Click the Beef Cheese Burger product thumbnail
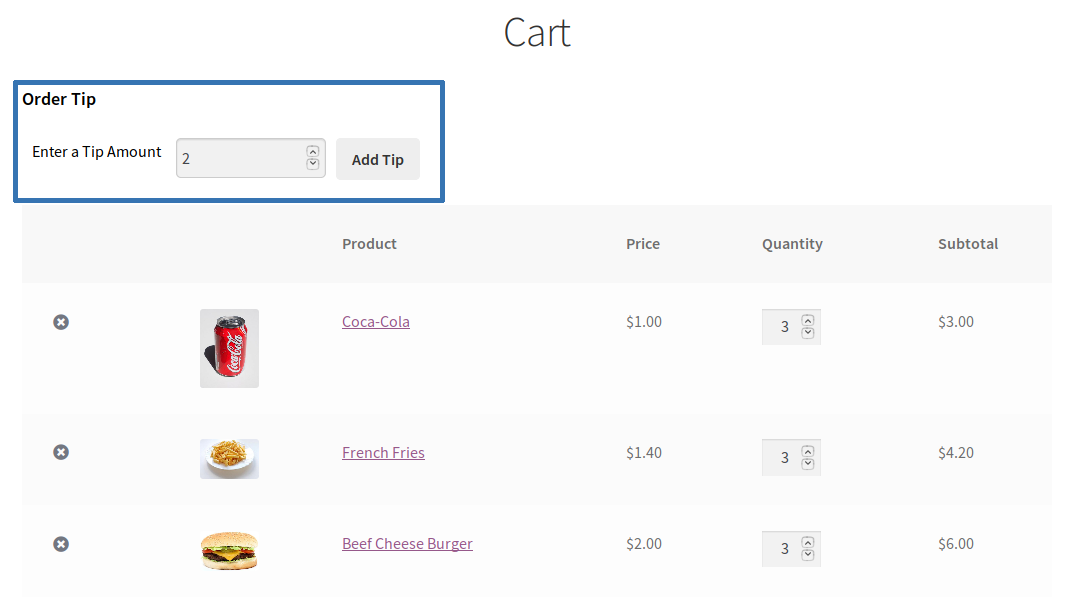1080x608 pixels. click(229, 549)
